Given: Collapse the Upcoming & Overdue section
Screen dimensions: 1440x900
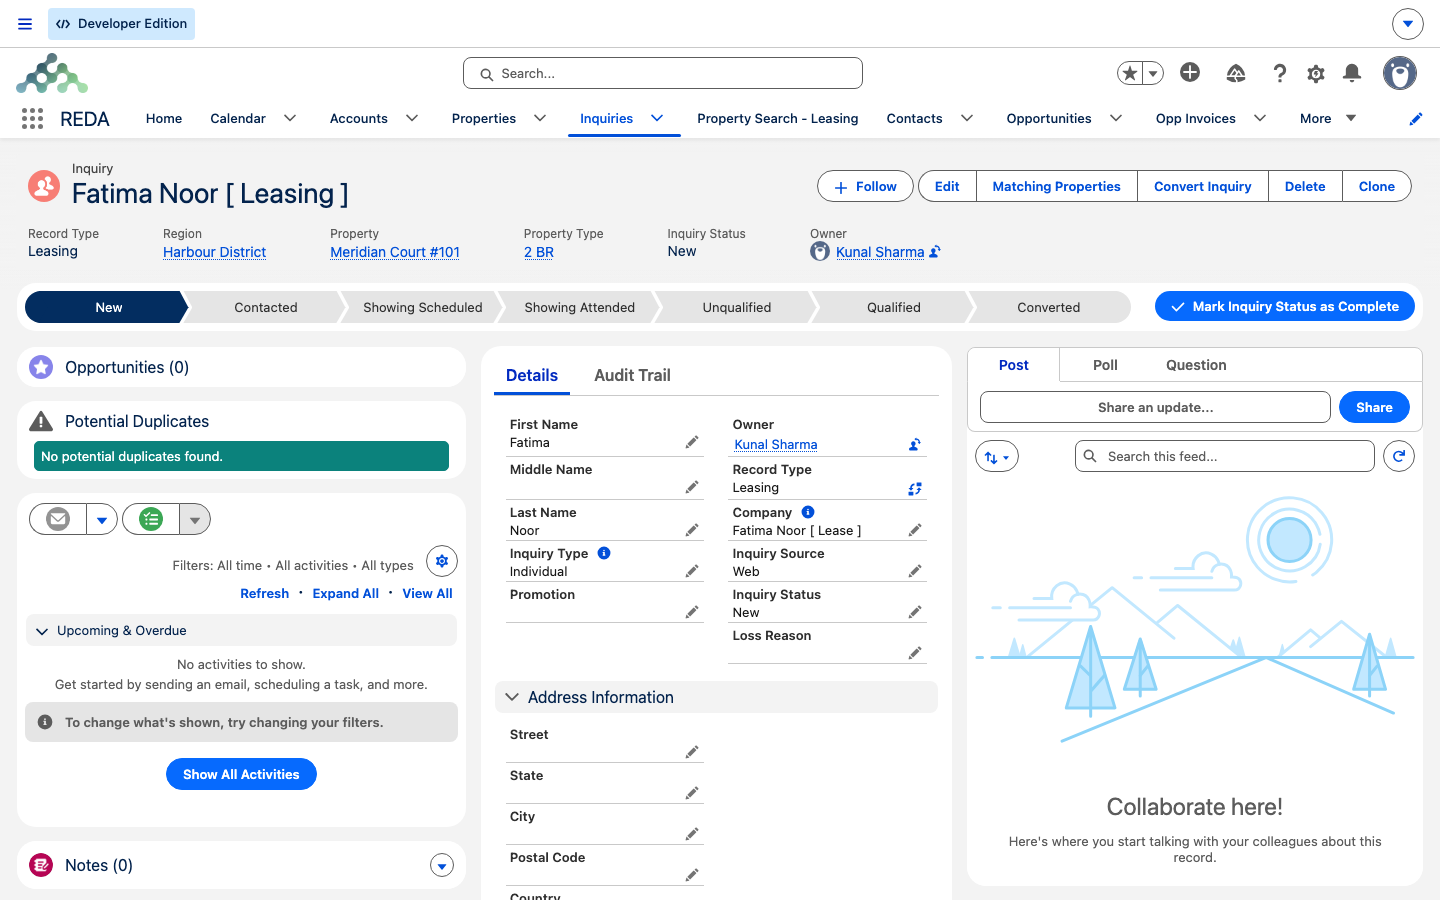Looking at the screenshot, I should [42, 631].
